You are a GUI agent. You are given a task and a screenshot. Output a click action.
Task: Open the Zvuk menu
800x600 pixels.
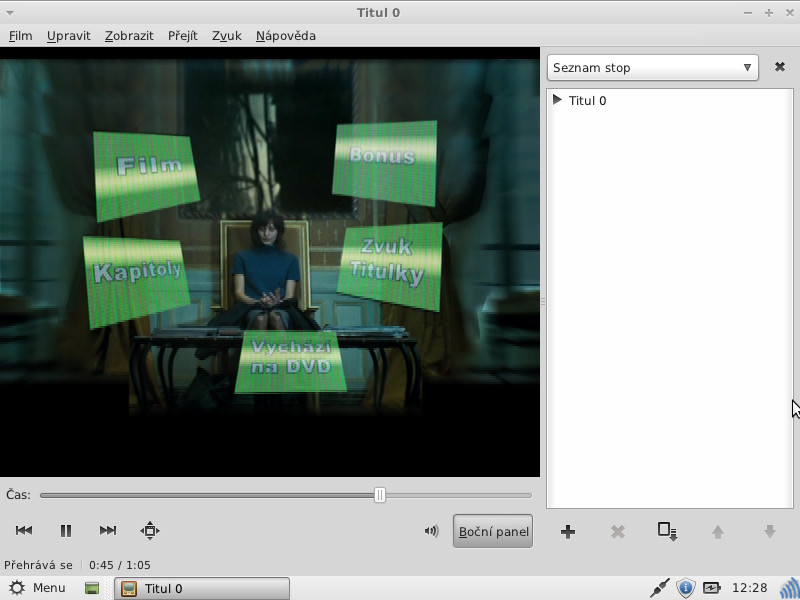227,36
